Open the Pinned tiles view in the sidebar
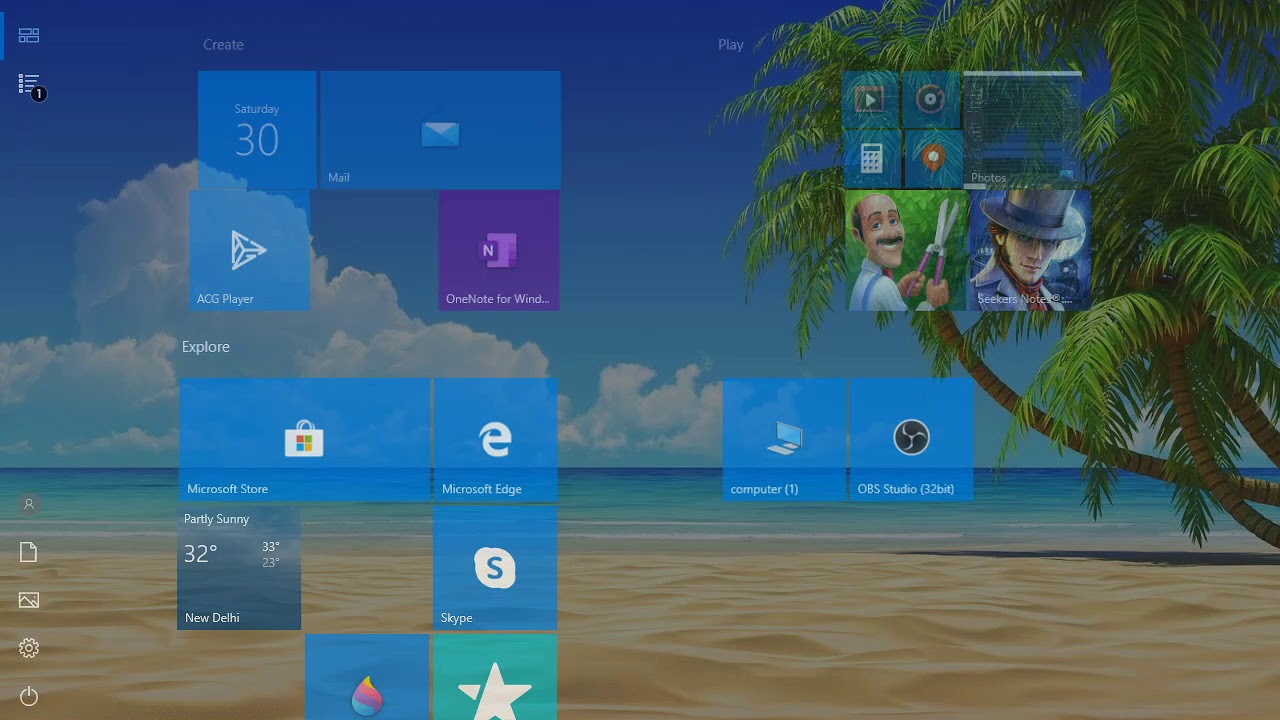 (x=29, y=36)
